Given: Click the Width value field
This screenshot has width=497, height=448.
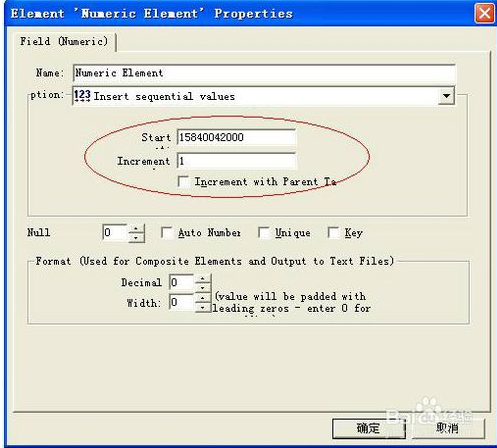Looking at the screenshot, I should click(x=182, y=302).
